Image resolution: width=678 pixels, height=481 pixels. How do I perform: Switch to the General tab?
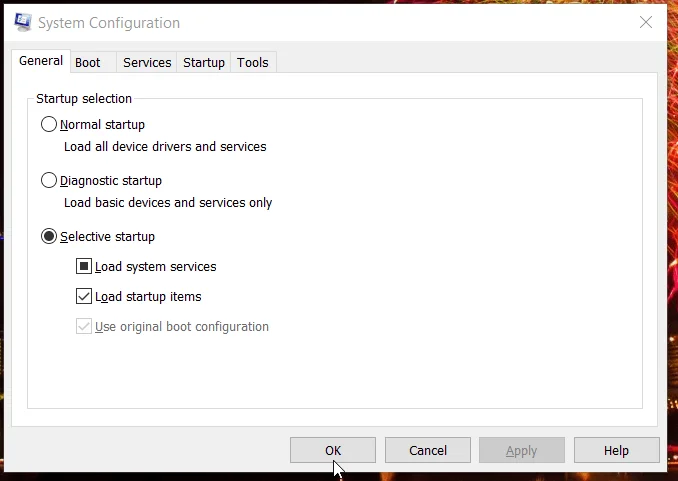(x=41, y=61)
